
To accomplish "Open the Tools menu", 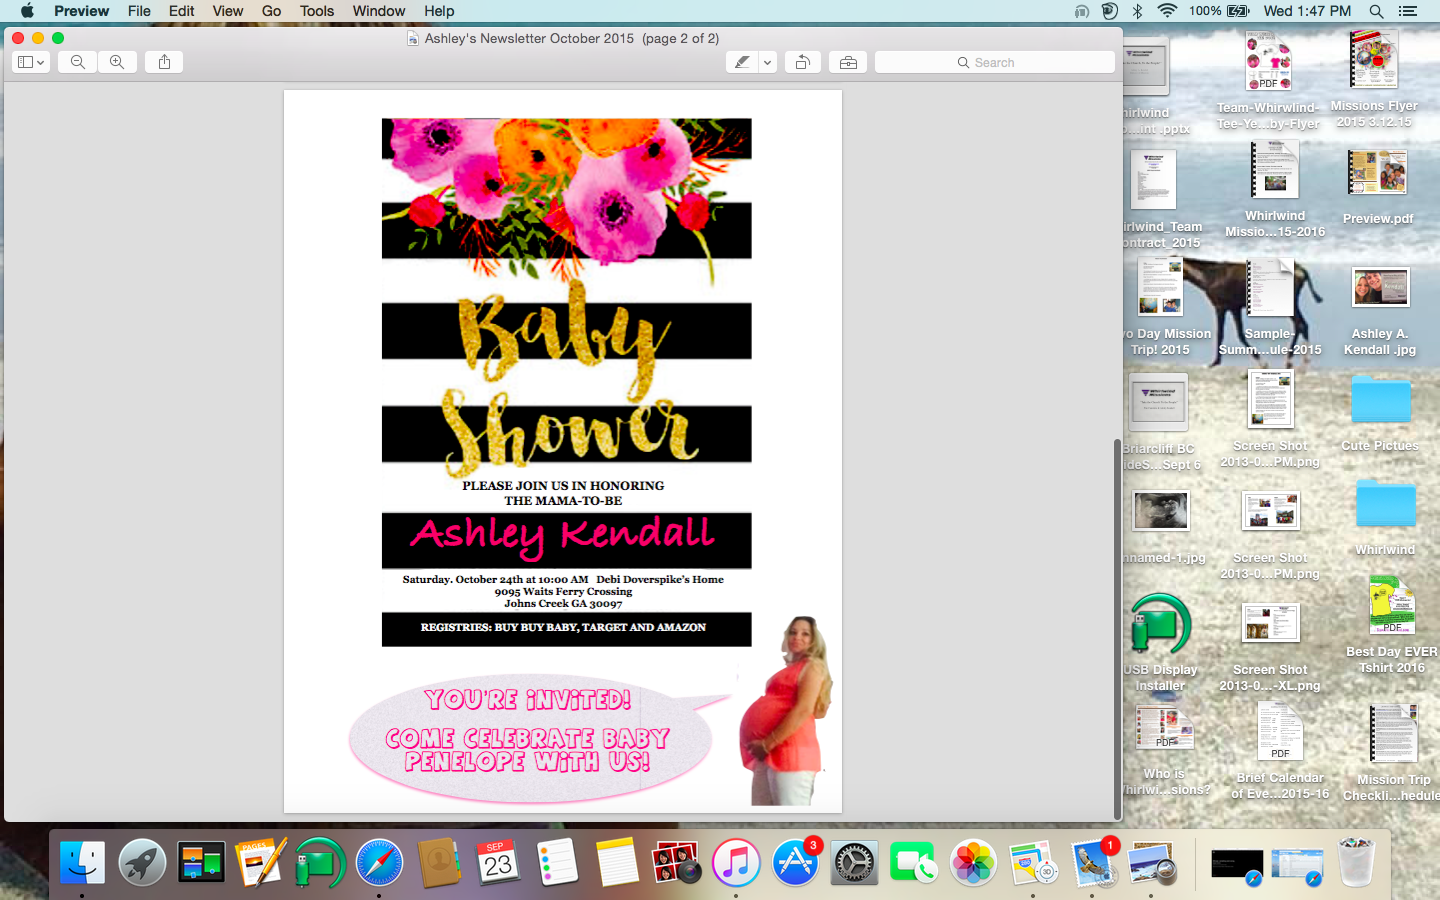I will (x=316, y=11).
